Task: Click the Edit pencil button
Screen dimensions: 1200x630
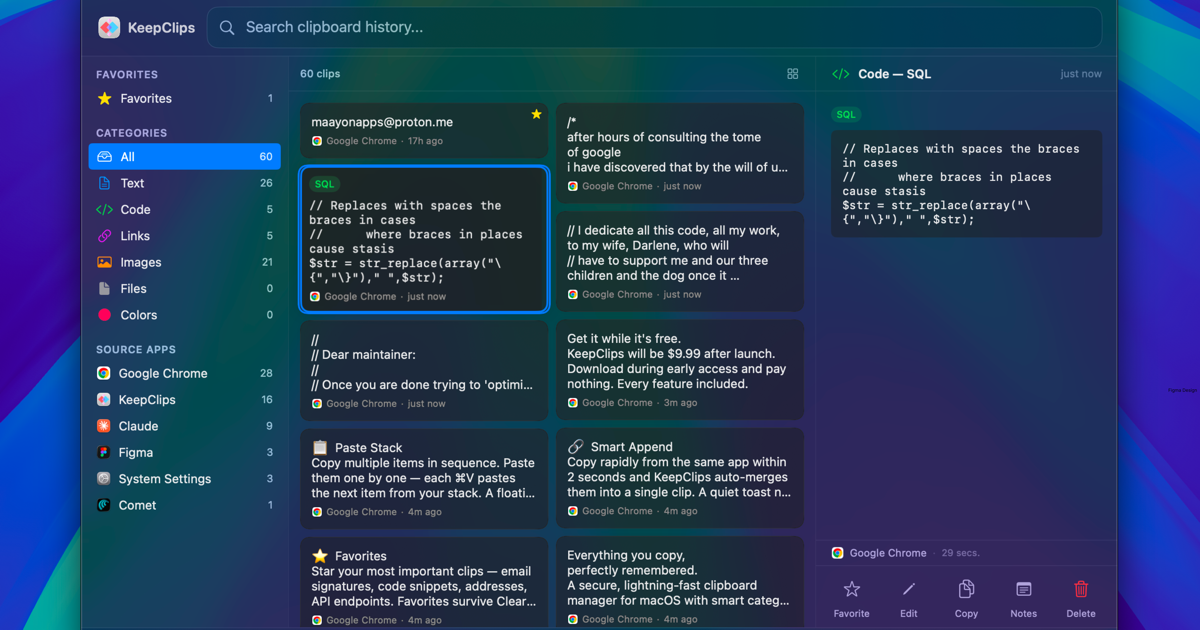Action: click(908, 599)
